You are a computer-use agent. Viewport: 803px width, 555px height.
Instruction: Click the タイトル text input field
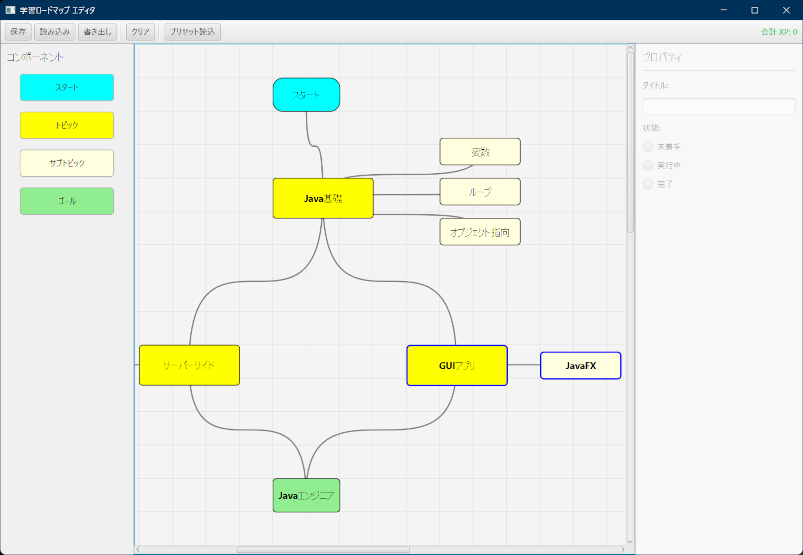tap(718, 107)
